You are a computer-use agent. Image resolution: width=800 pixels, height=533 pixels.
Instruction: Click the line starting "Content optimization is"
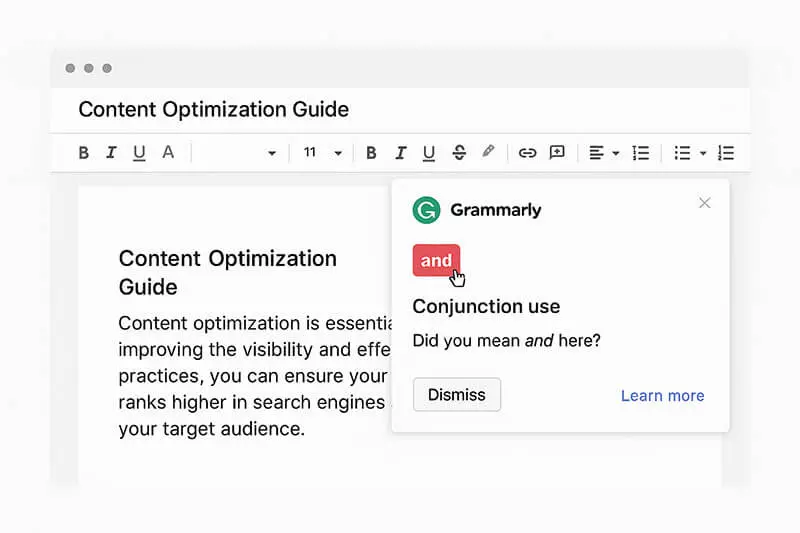(255, 323)
